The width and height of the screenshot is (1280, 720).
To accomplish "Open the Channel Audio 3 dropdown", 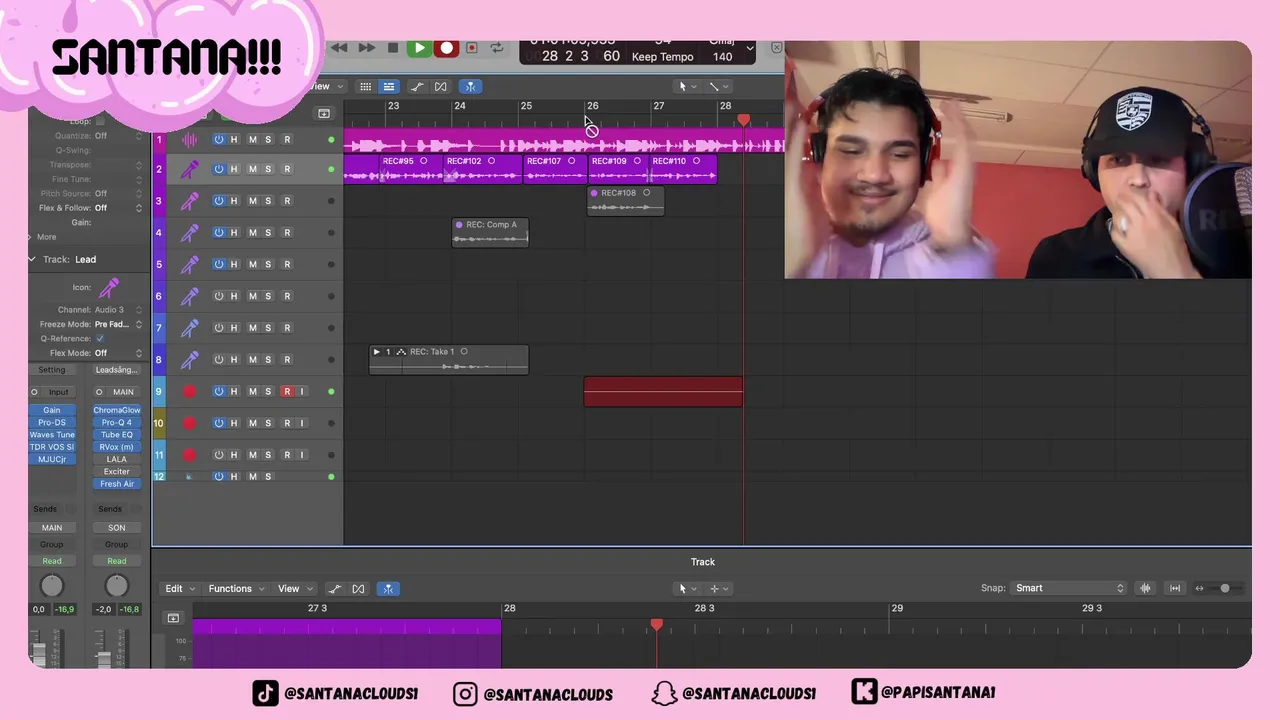I will point(118,310).
